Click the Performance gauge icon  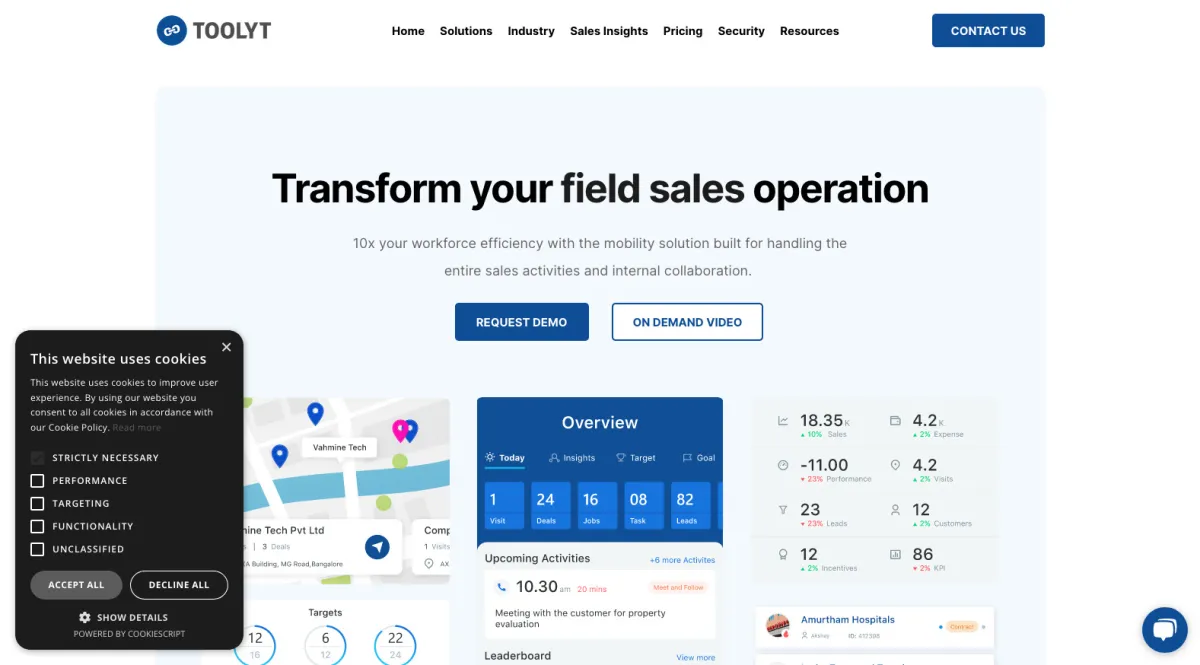pos(783,465)
